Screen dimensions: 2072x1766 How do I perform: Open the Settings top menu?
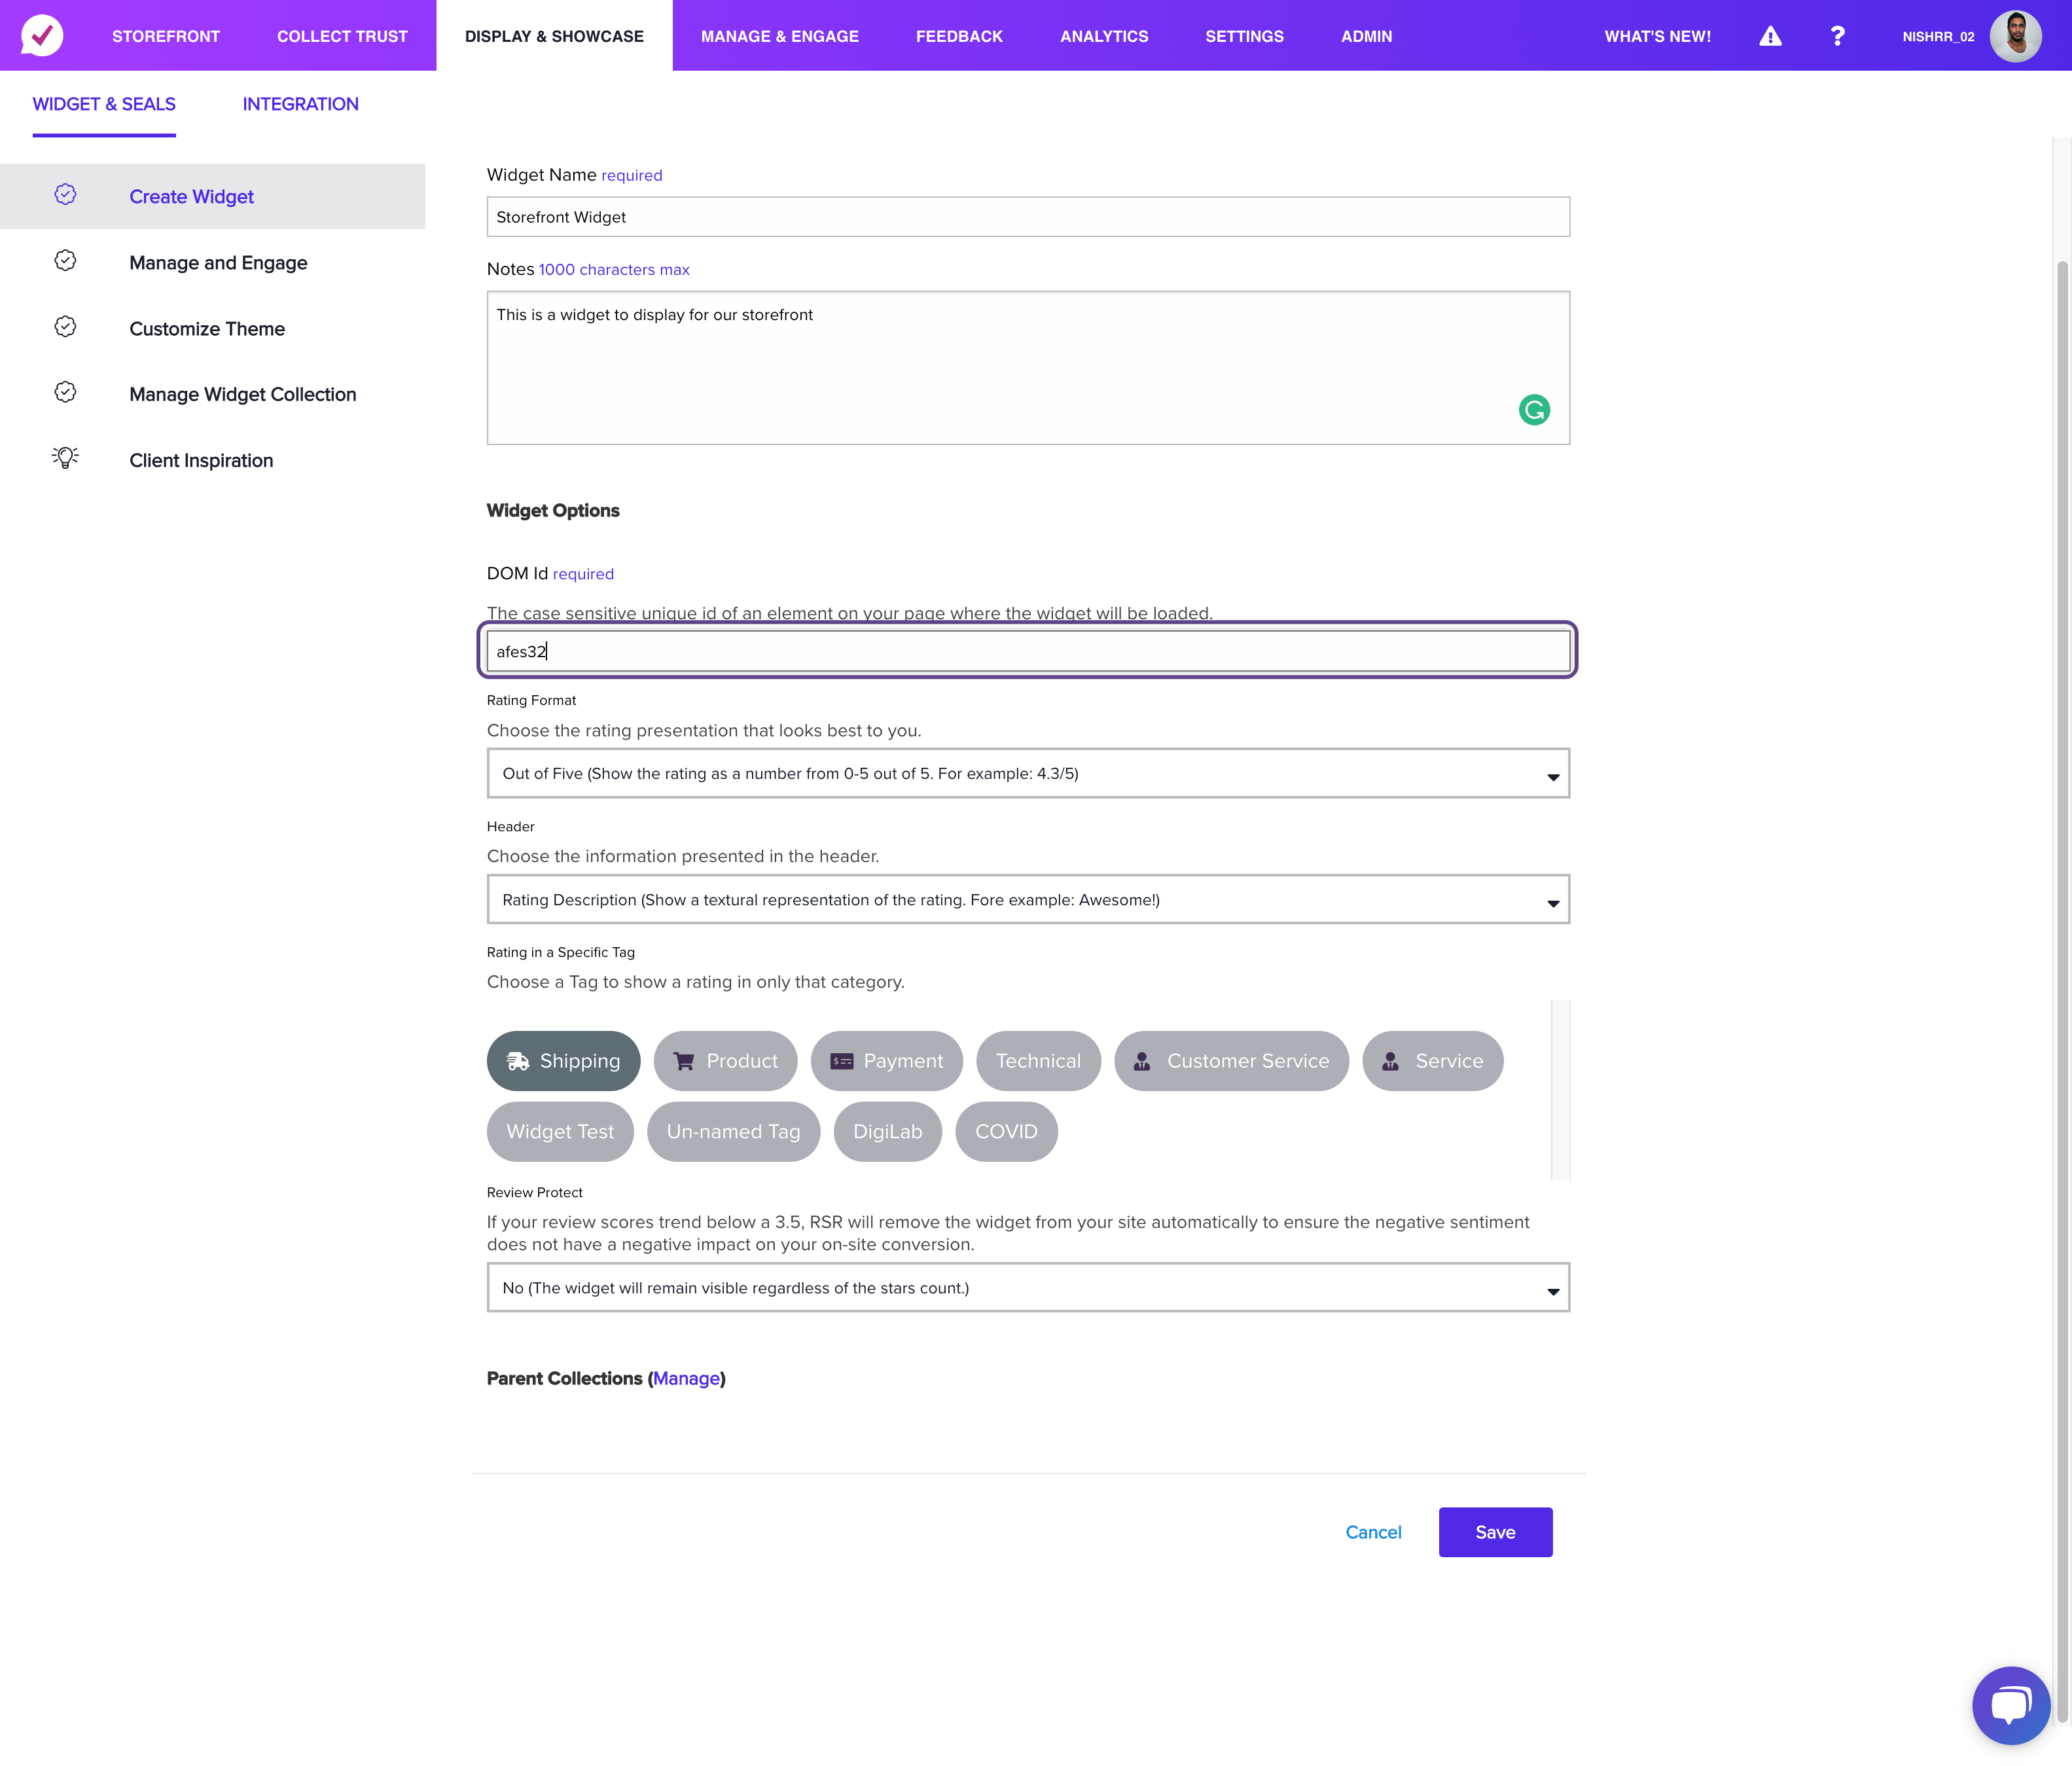[x=1244, y=36]
